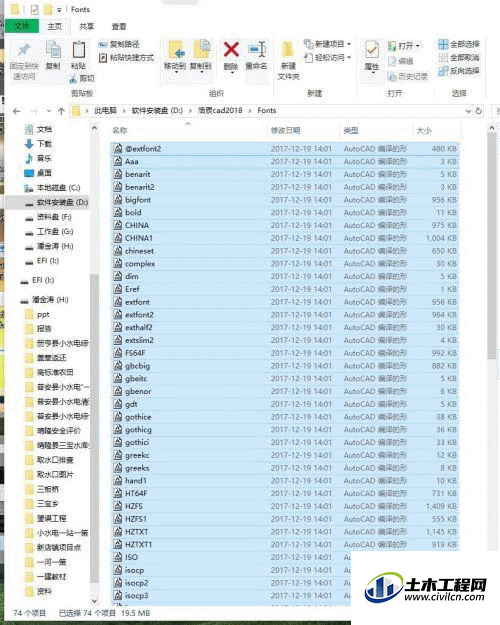Select the HZTXT1 file

click(285, 544)
